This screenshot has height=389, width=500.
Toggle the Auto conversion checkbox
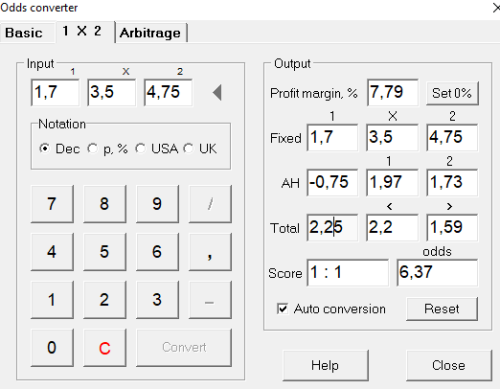[x=282, y=309]
